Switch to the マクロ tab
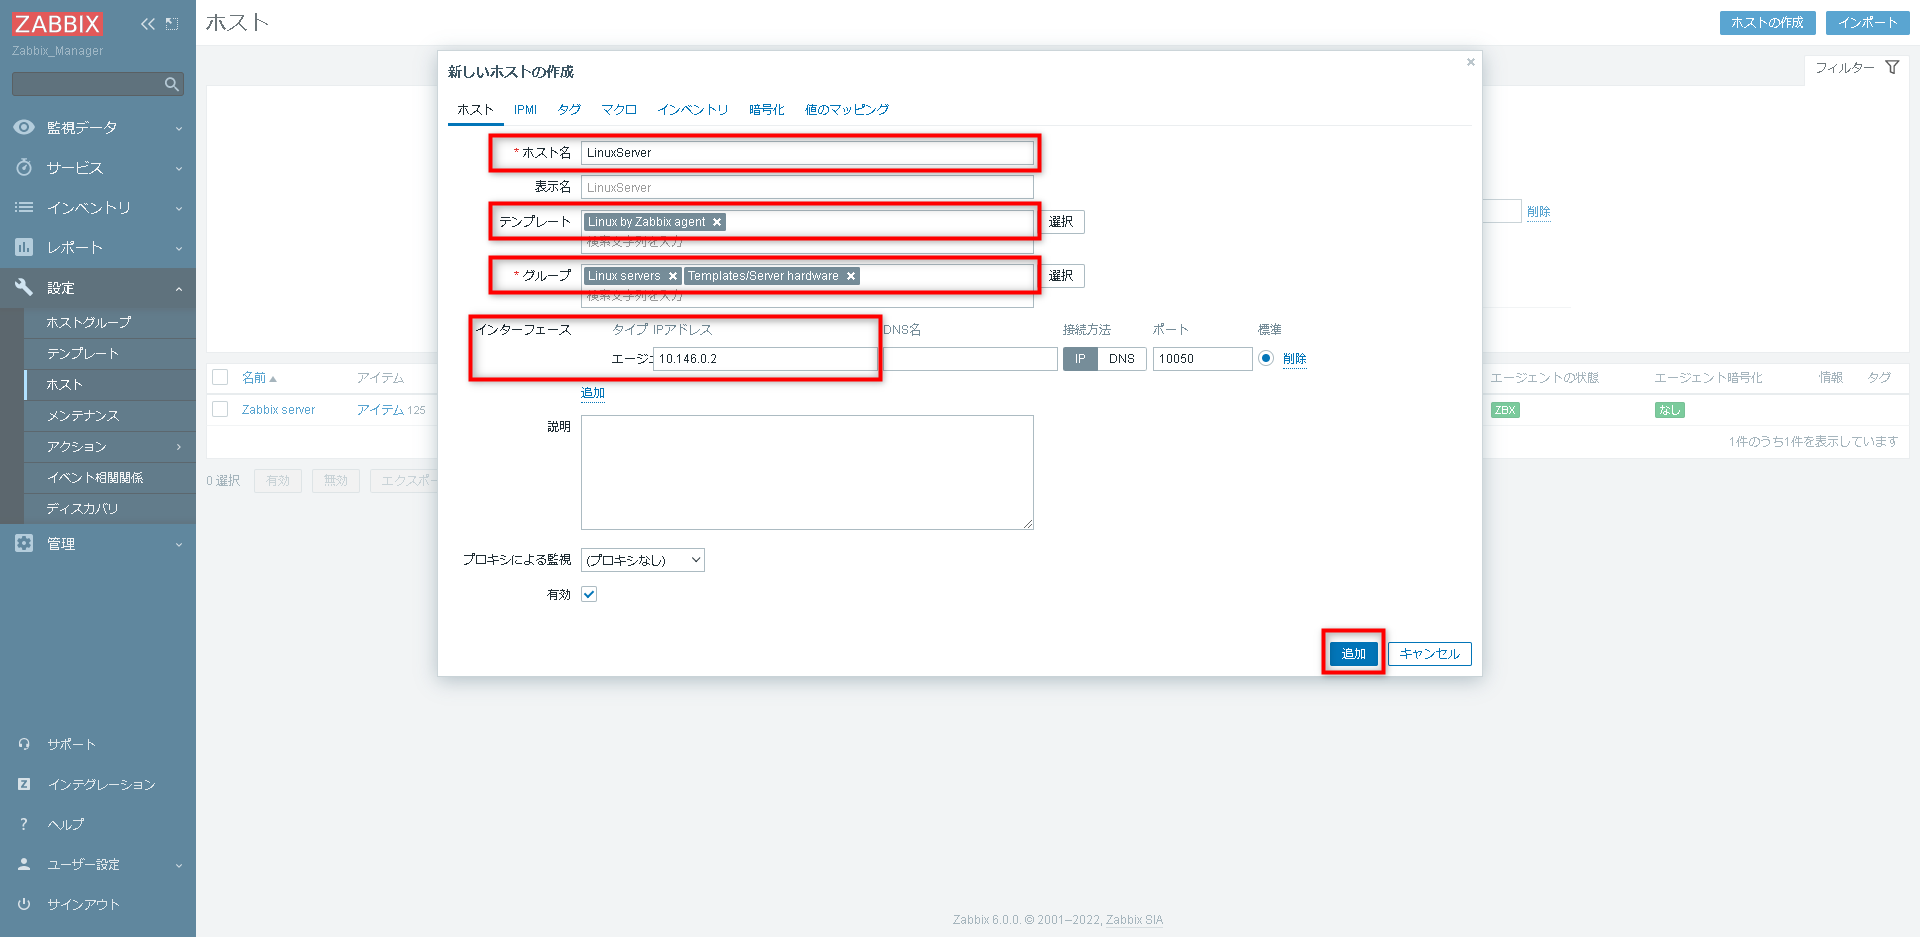This screenshot has height=937, width=1920. [x=619, y=110]
